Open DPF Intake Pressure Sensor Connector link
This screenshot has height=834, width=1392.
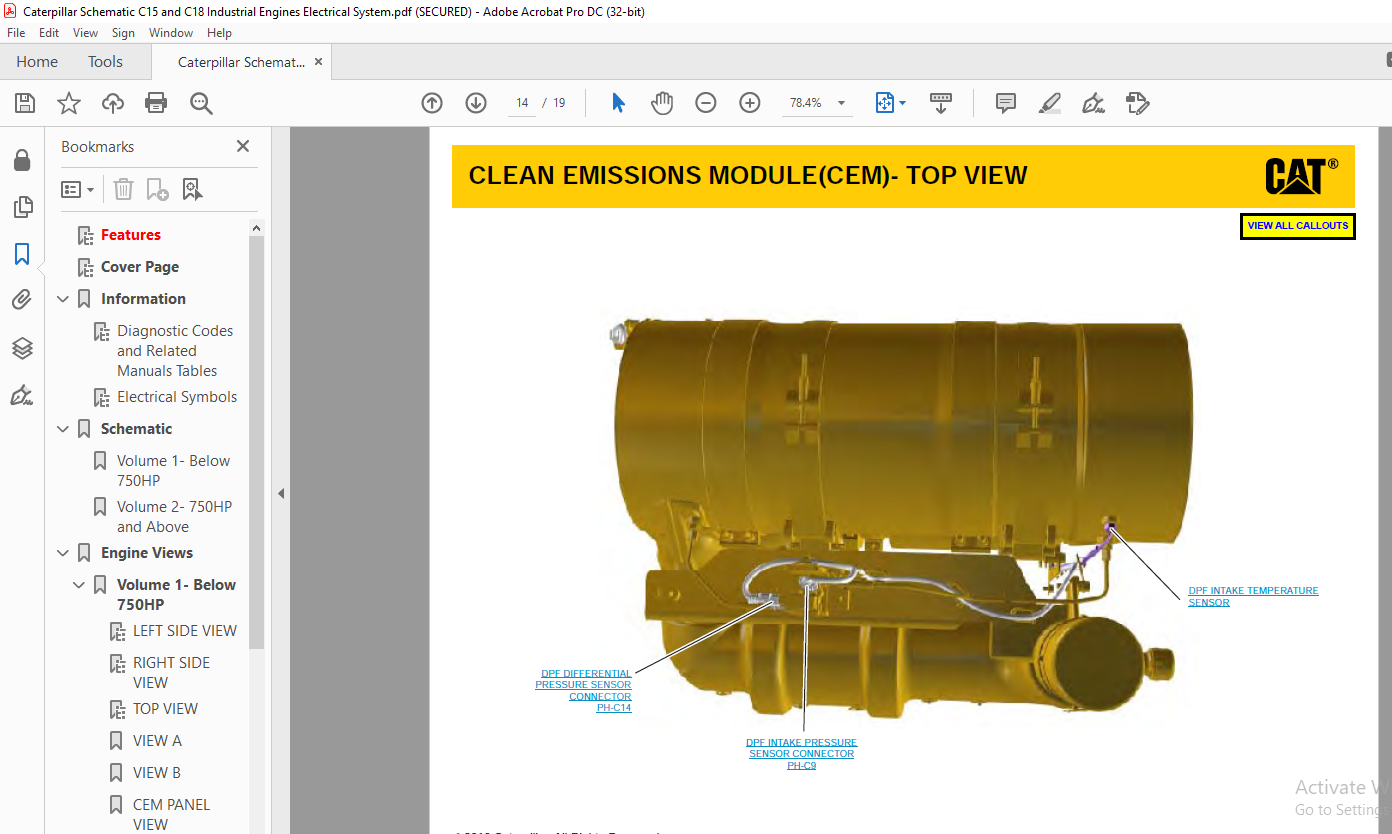pos(801,754)
